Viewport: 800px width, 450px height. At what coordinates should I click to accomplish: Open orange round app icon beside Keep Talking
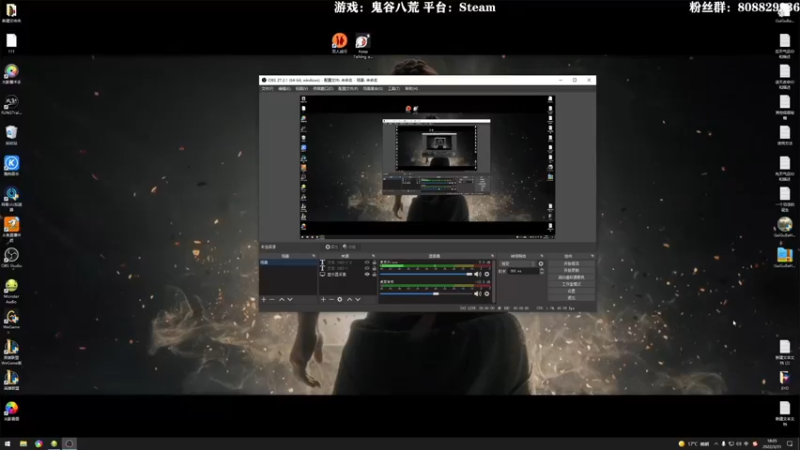click(339, 43)
